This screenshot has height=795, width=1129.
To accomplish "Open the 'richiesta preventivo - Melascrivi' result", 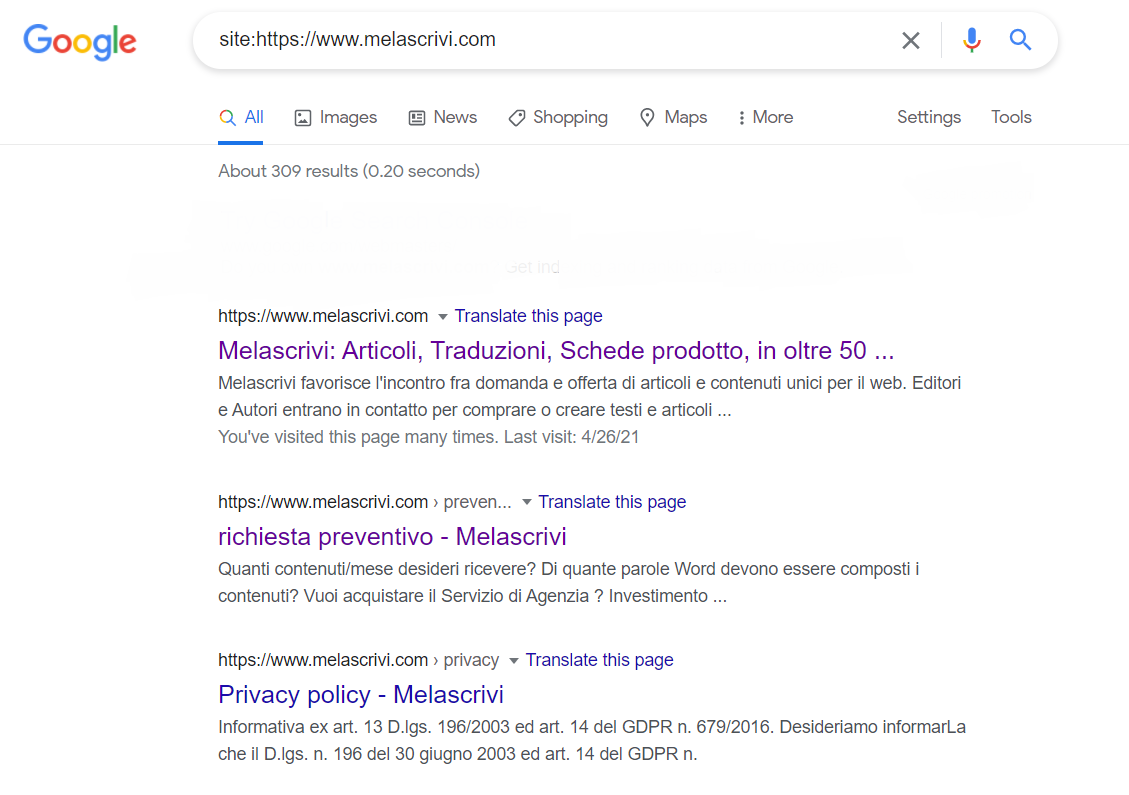I will [392, 536].
